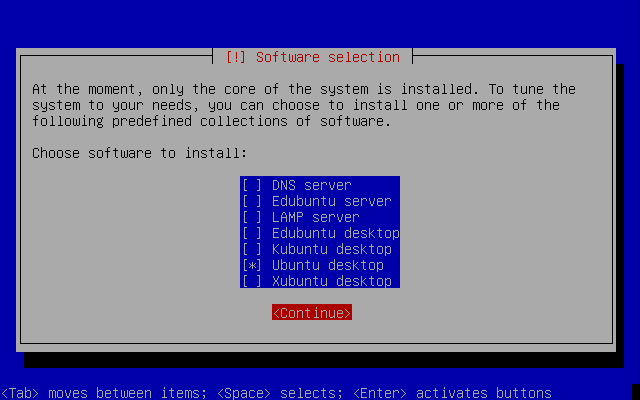Enable the Edubuntu server option
The width and height of the screenshot is (640, 400).
252,201
